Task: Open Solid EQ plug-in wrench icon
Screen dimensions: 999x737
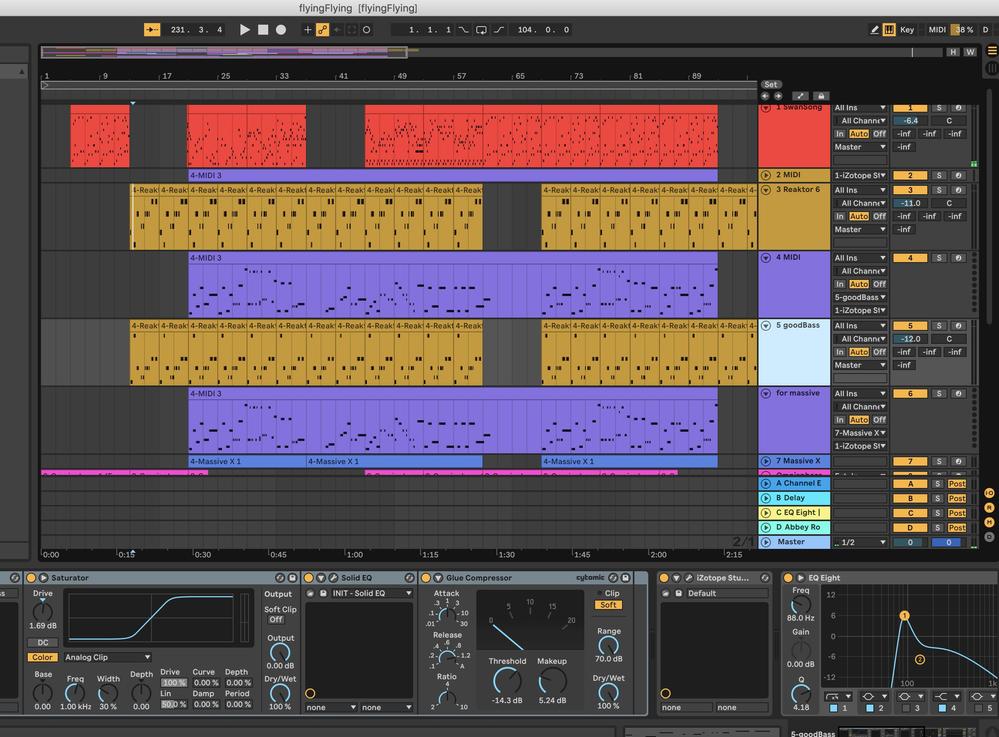Action: [x=333, y=578]
